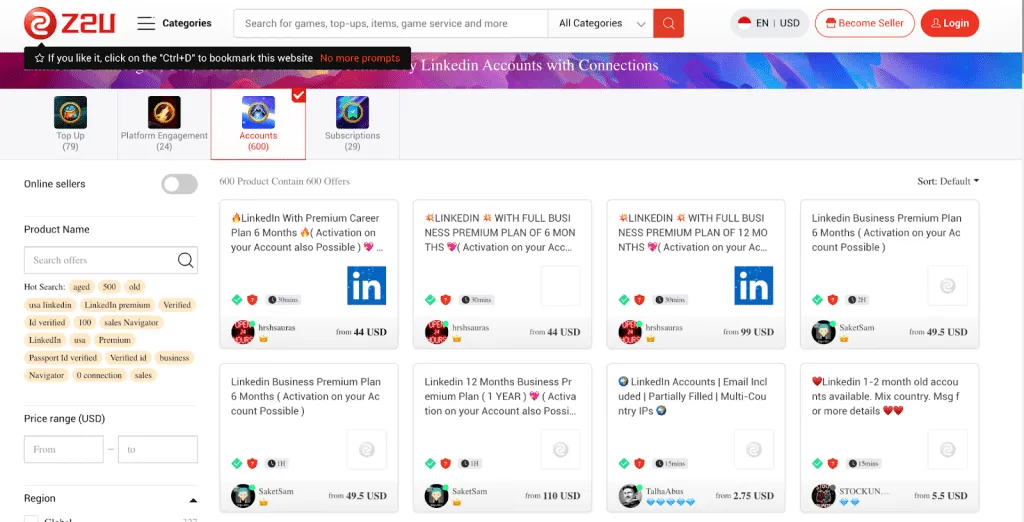This screenshot has width=1024, height=522.
Task: Click green verified badge on TalhaAbus card
Action: pyautogui.click(x=624, y=463)
